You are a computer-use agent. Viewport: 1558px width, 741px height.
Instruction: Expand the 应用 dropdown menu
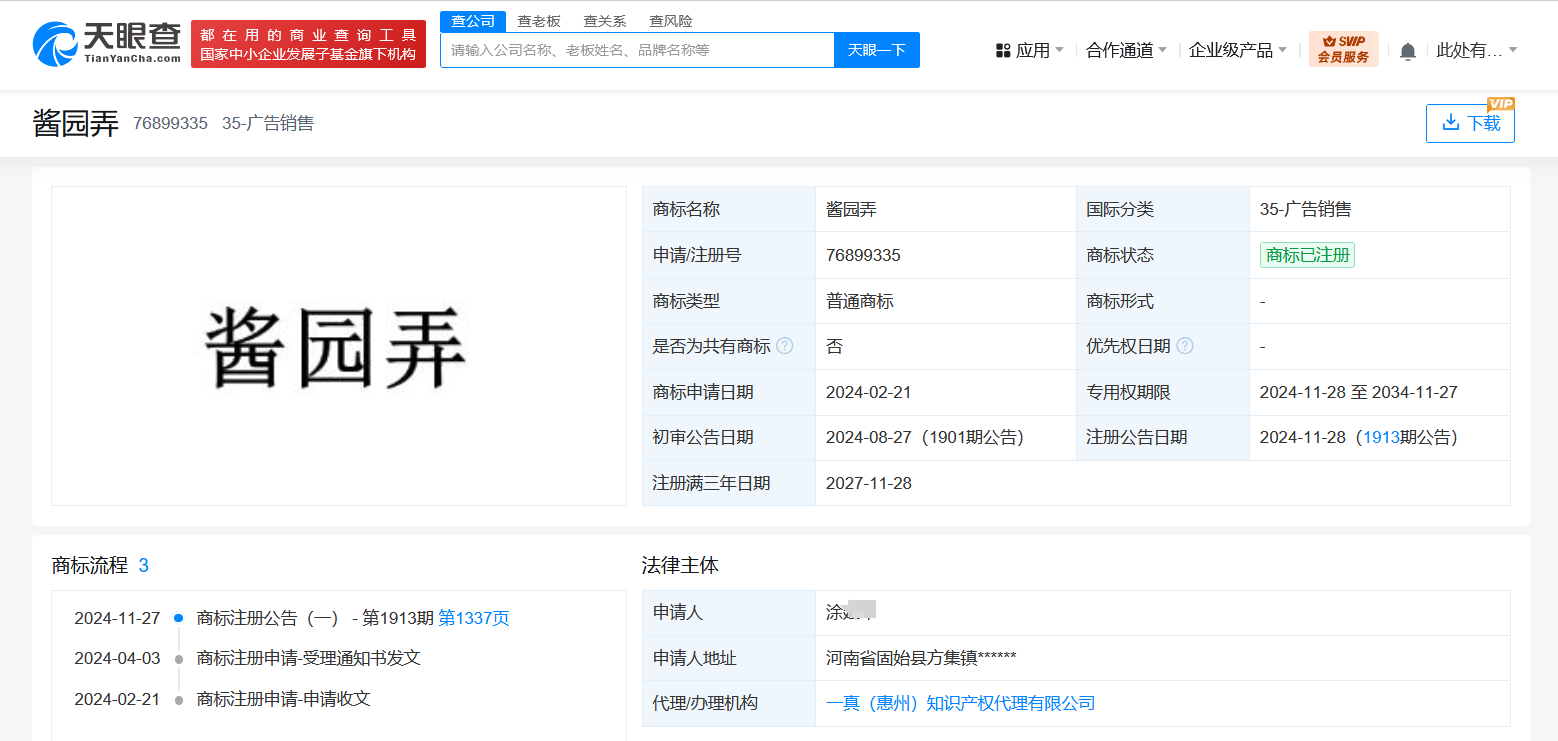(1031, 50)
